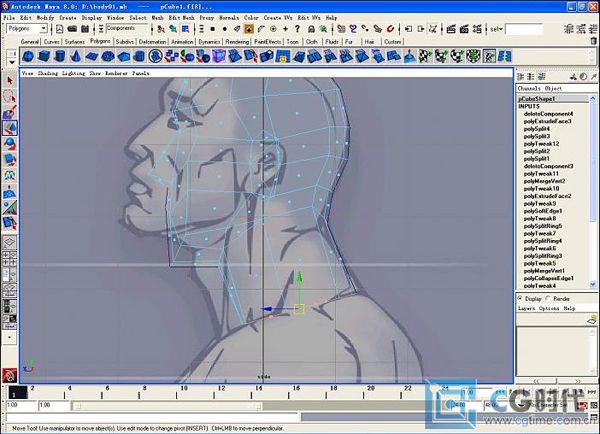This screenshot has width=600, height=434.
Task: Create a polygon cube from shelf
Action: tap(44, 57)
